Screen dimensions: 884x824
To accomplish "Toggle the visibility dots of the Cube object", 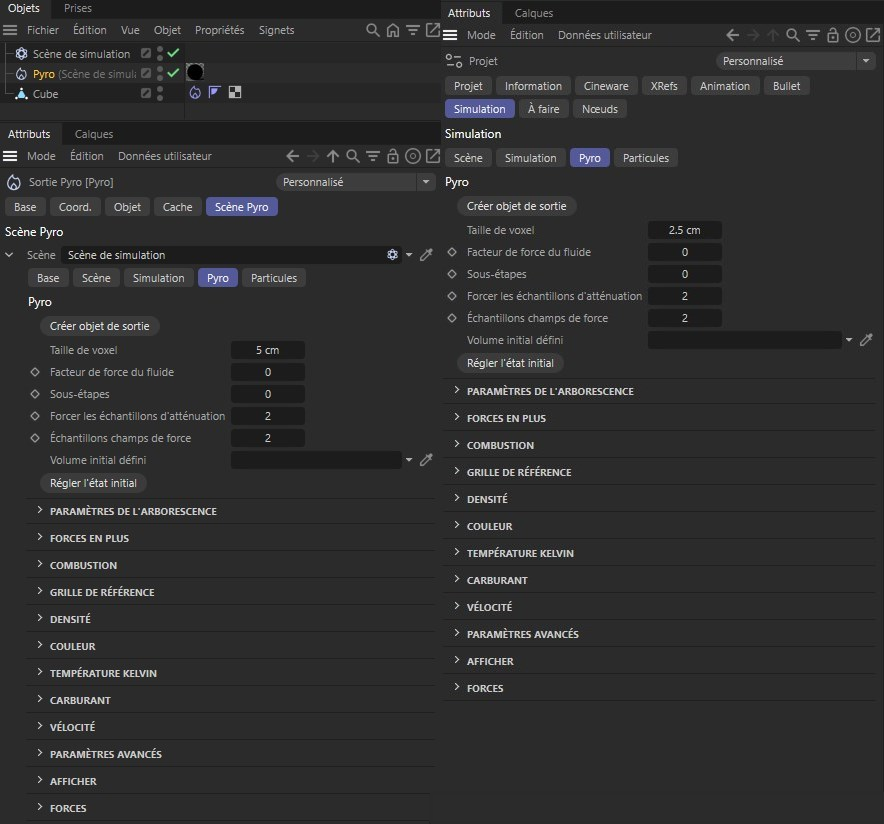I will click(160, 93).
